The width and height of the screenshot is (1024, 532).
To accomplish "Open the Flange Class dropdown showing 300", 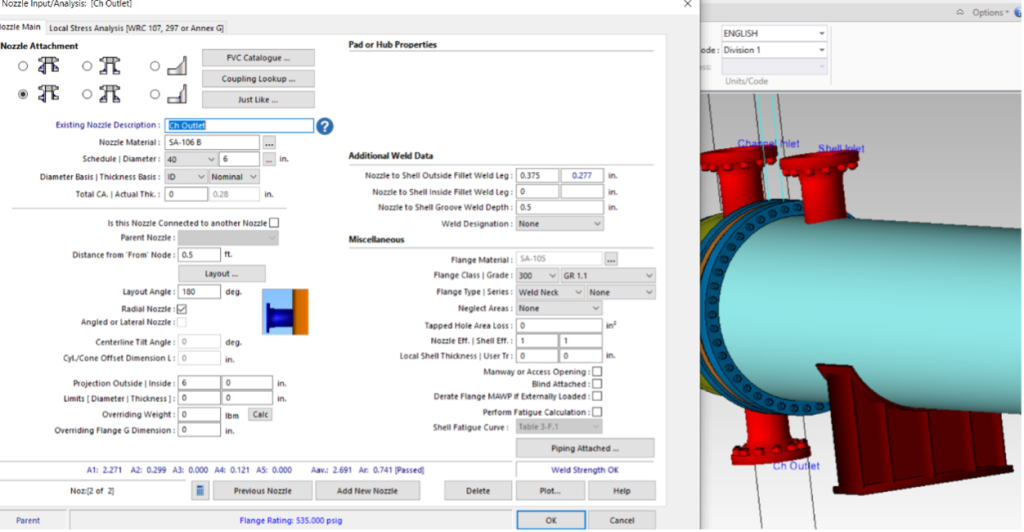I will (x=537, y=275).
